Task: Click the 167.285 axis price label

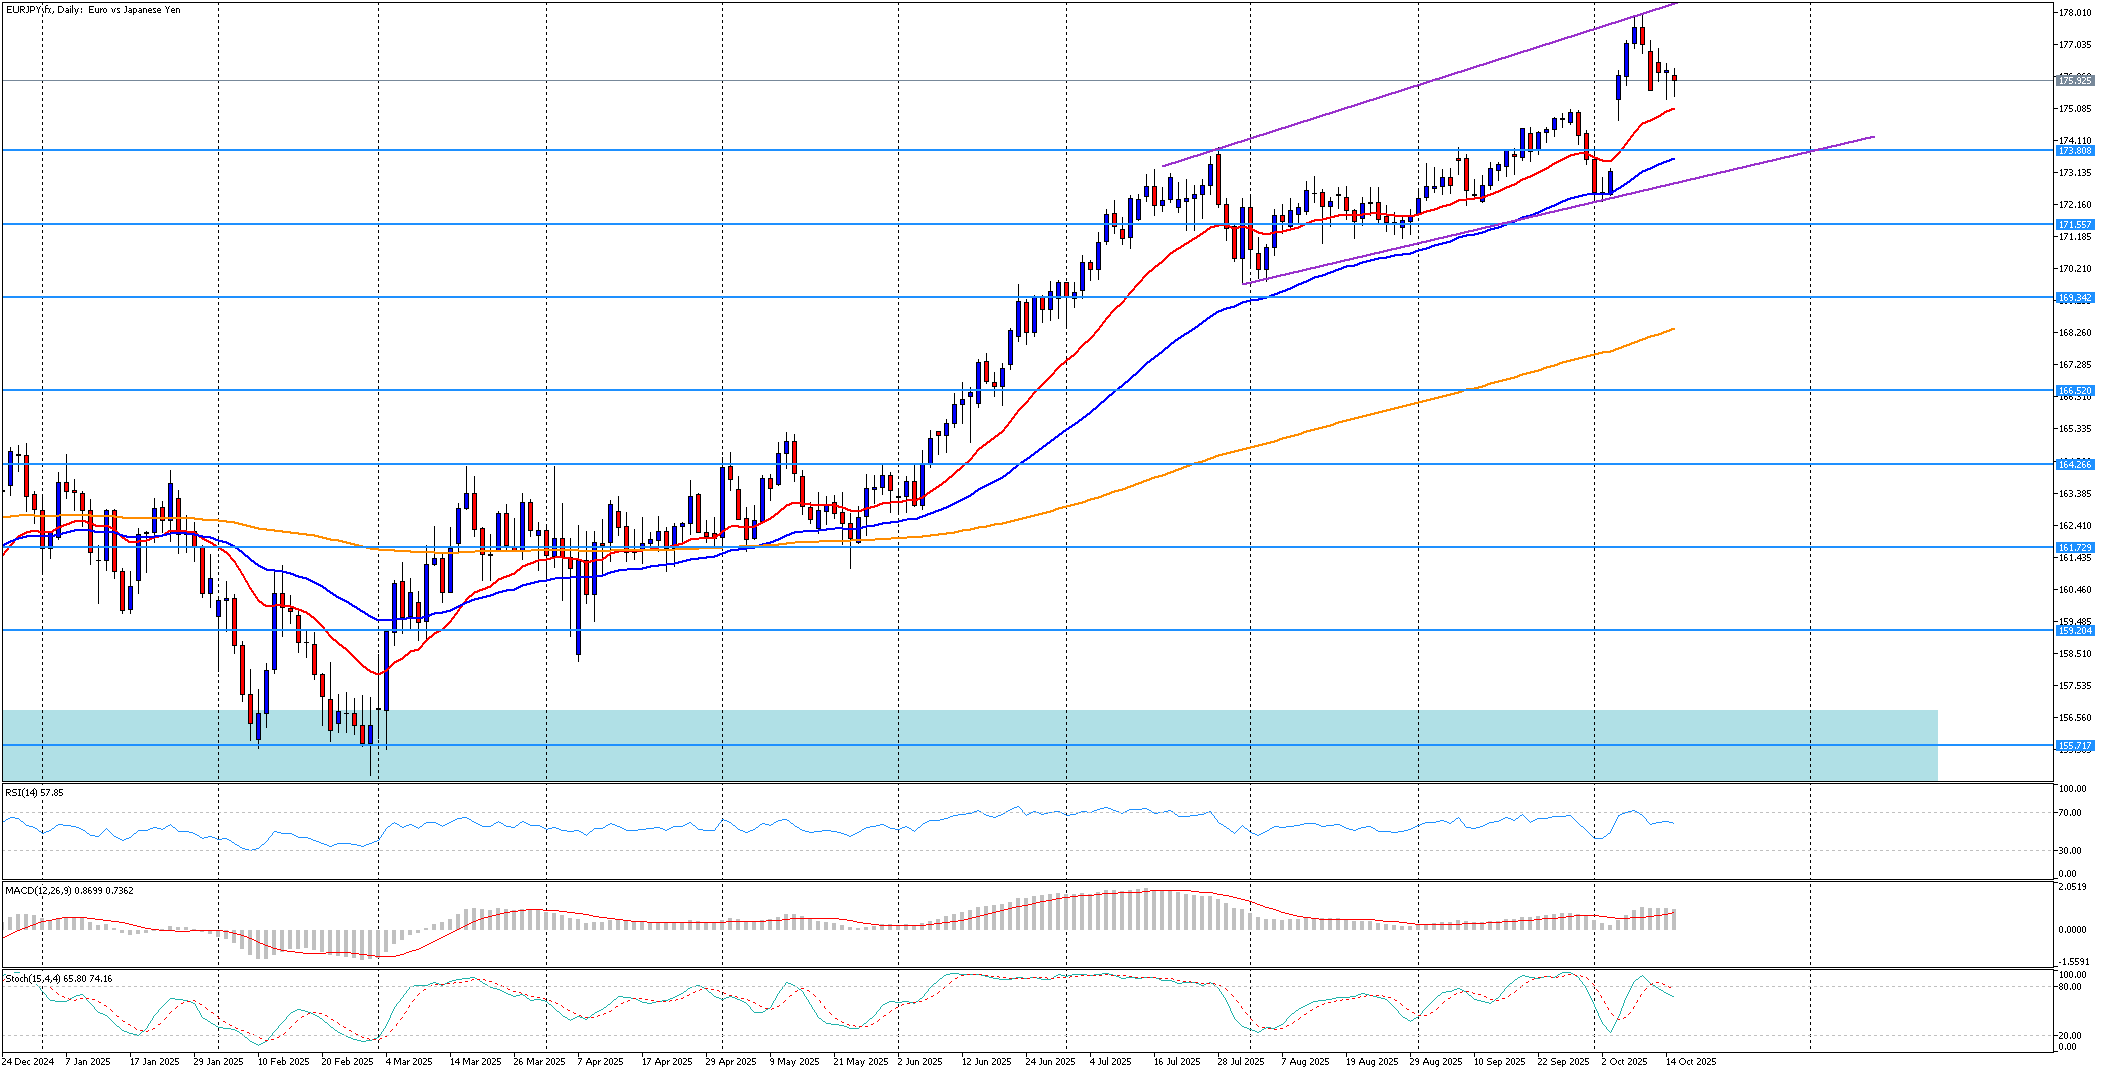Action: coord(2074,365)
